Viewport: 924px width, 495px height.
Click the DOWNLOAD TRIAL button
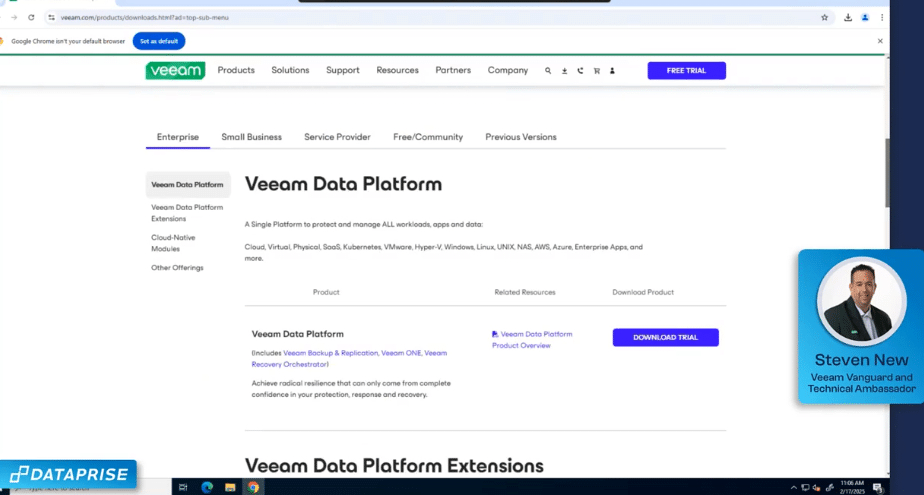point(666,338)
